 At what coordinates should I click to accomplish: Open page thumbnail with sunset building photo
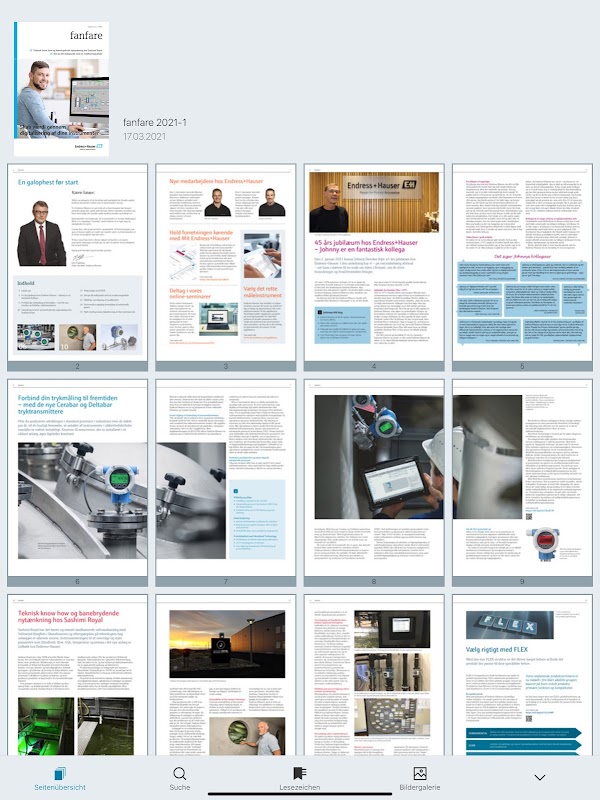pos(226,675)
